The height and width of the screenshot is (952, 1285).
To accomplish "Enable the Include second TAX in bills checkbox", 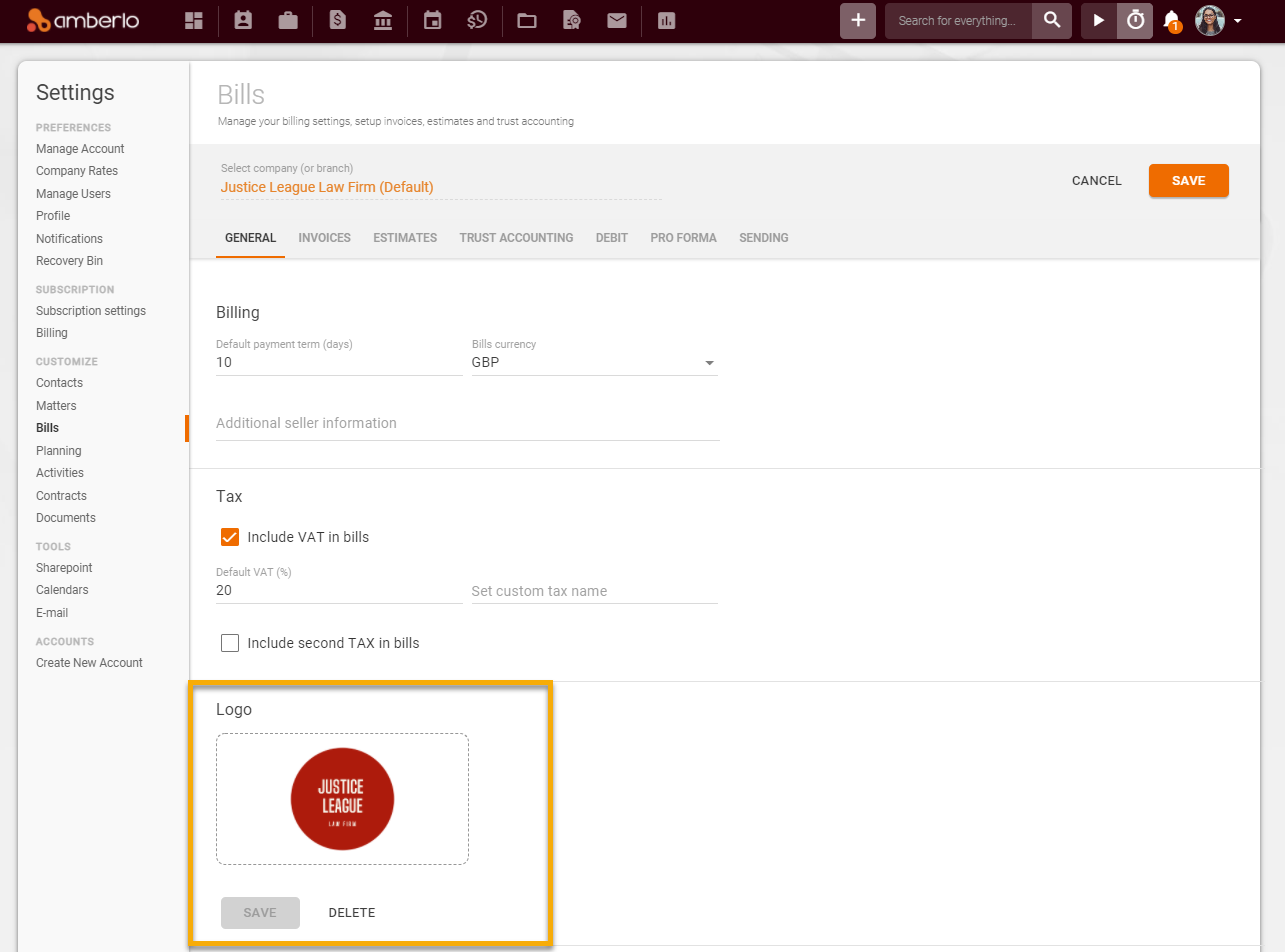I will coord(230,643).
